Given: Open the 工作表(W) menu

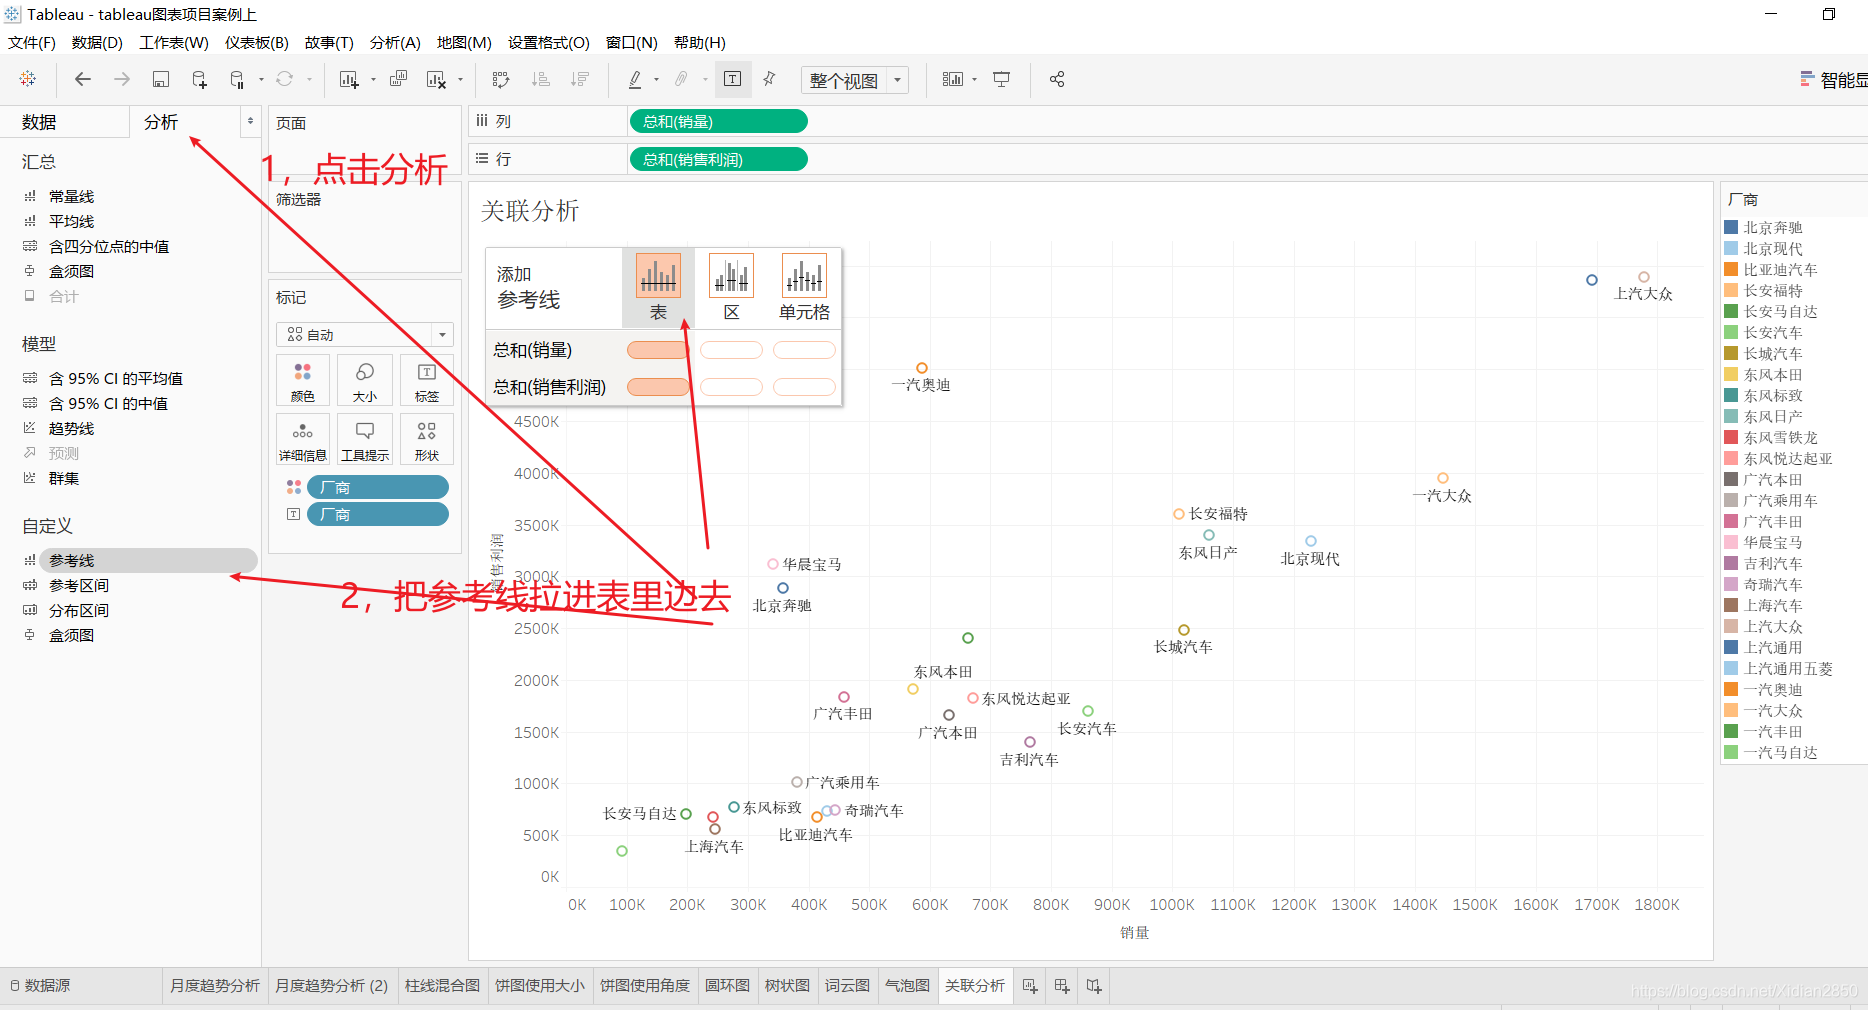Looking at the screenshot, I should (x=174, y=42).
